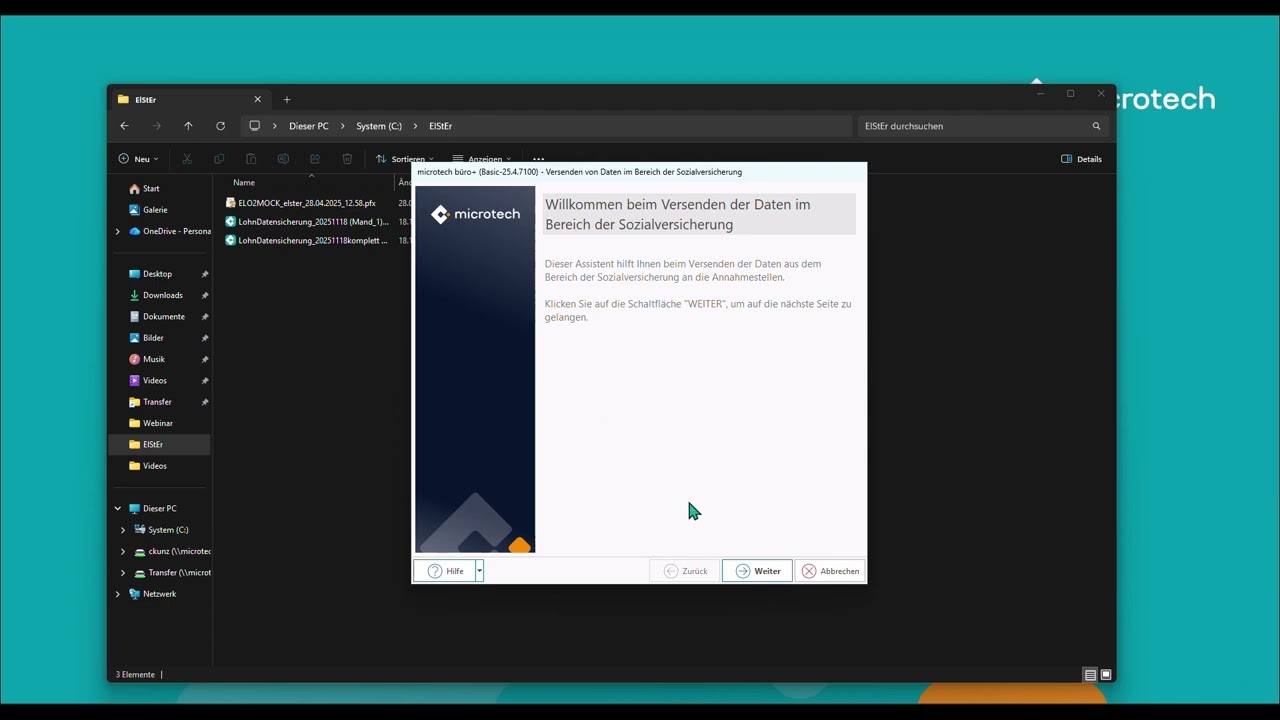Open Galerie in the navigation pane
This screenshot has width=1280, height=720.
tap(155, 210)
